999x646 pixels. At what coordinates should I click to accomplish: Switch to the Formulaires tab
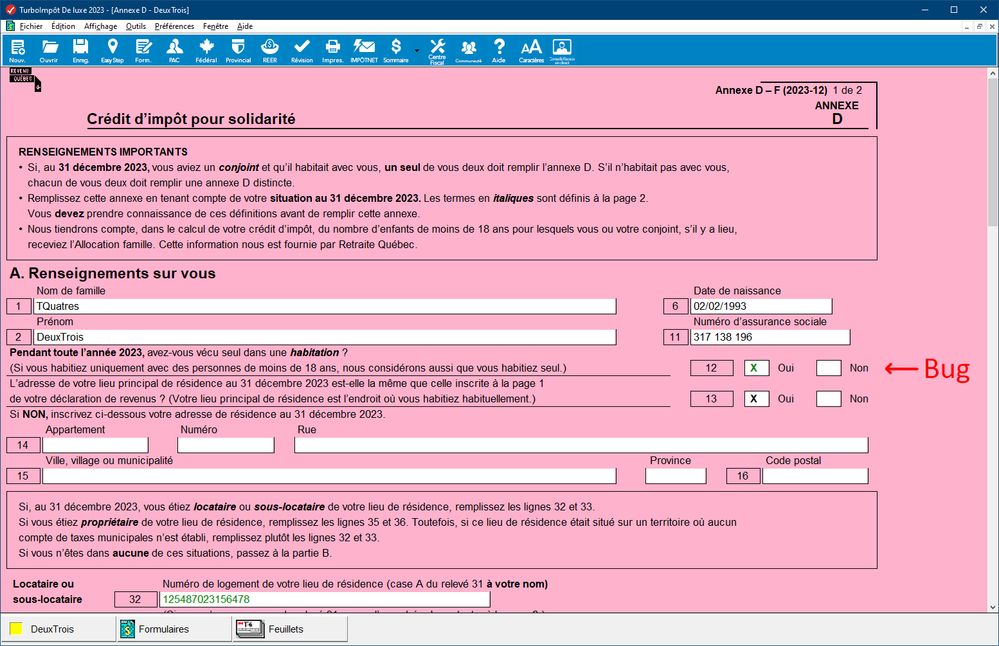click(x=174, y=629)
